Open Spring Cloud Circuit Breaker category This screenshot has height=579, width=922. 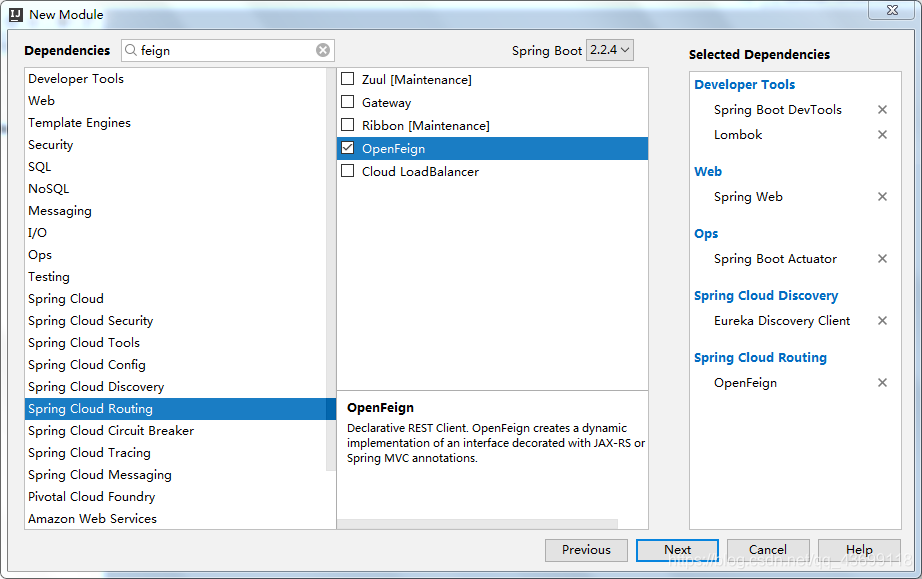pos(175,431)
